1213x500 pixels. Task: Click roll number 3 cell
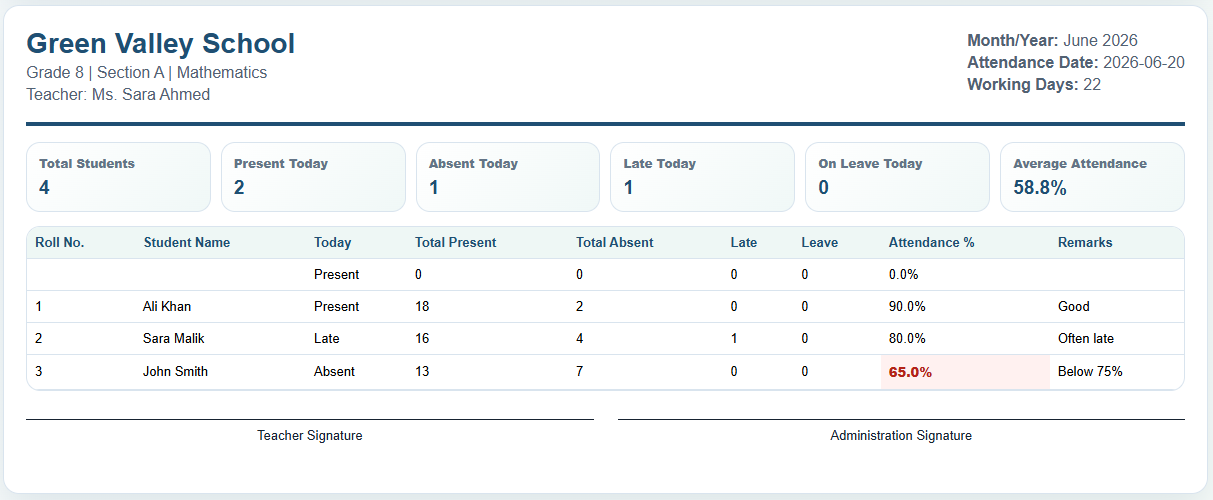pyautogui.click(x=81, y=372)
